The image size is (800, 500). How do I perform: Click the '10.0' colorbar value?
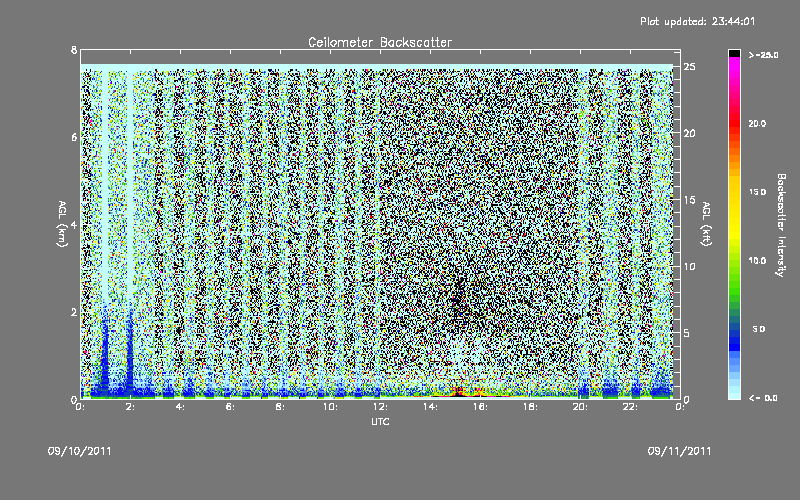(757, 261)
